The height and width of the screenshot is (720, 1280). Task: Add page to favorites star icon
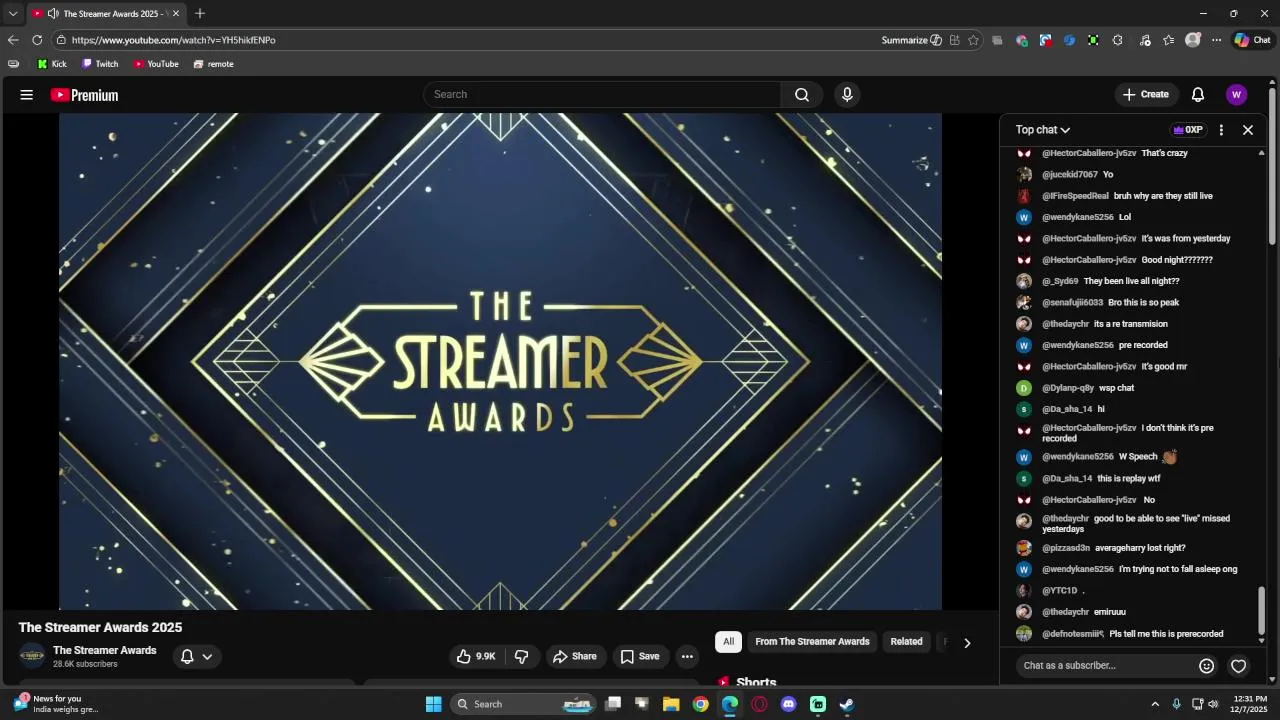(x=973, y=40)
